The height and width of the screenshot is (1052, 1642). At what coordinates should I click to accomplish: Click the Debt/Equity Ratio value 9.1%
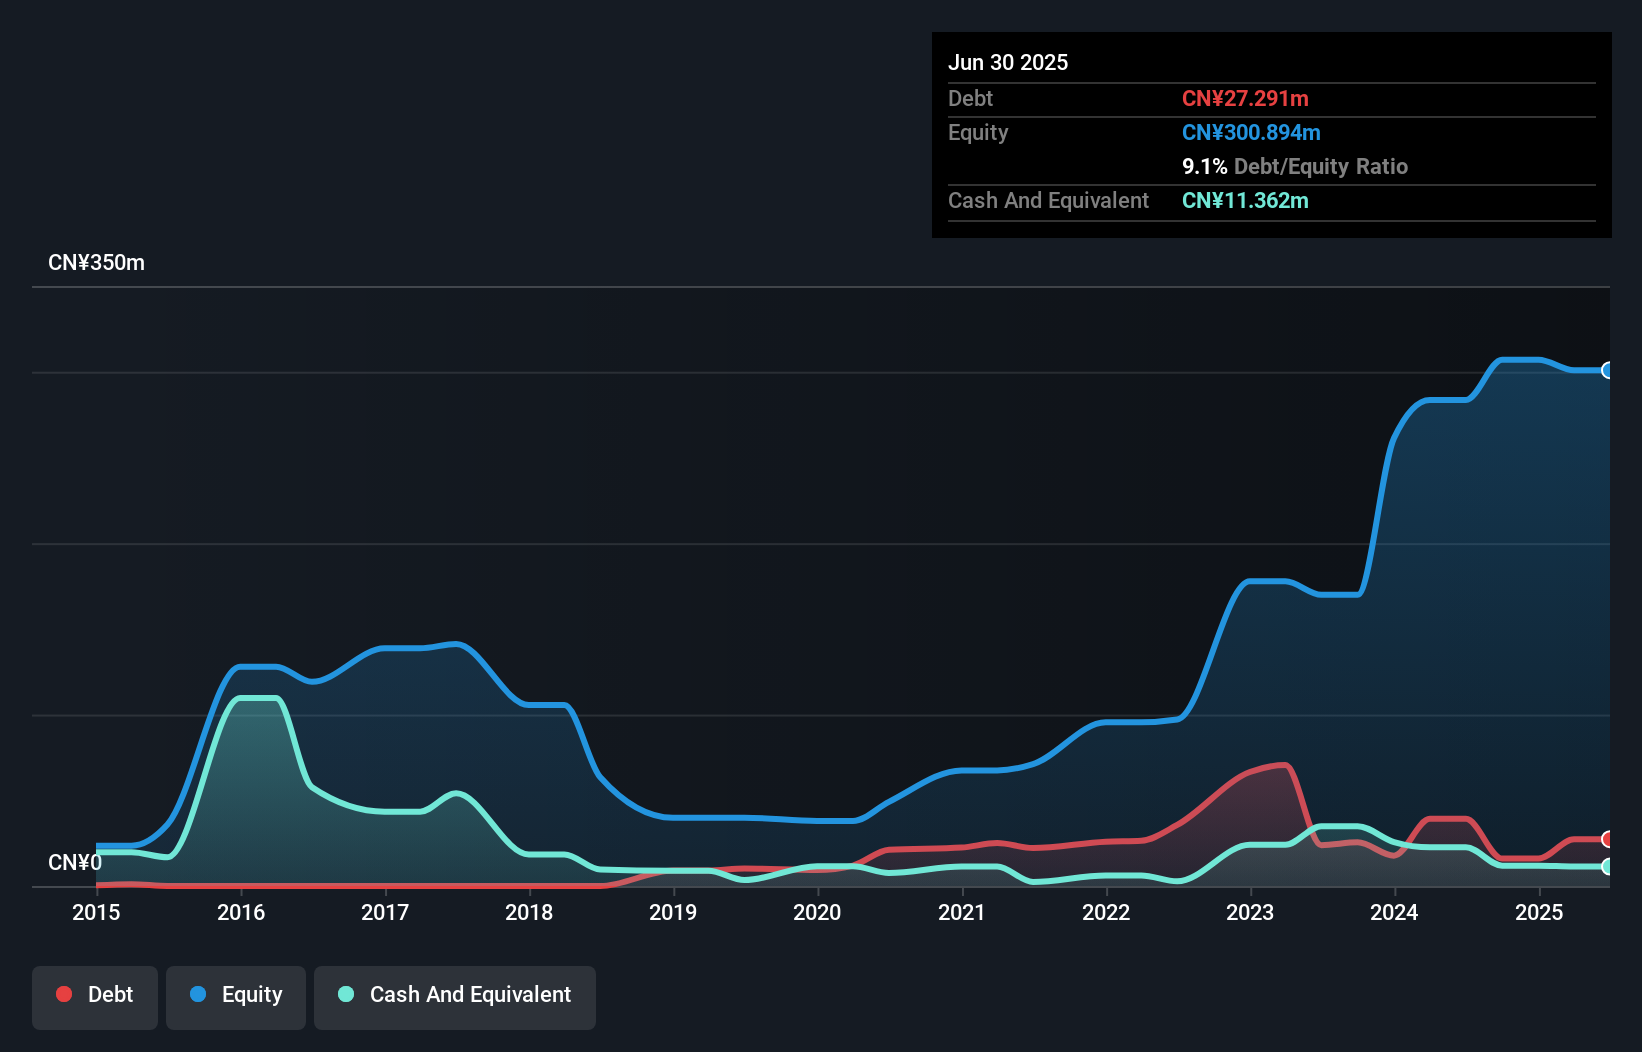click(1203, 166)
